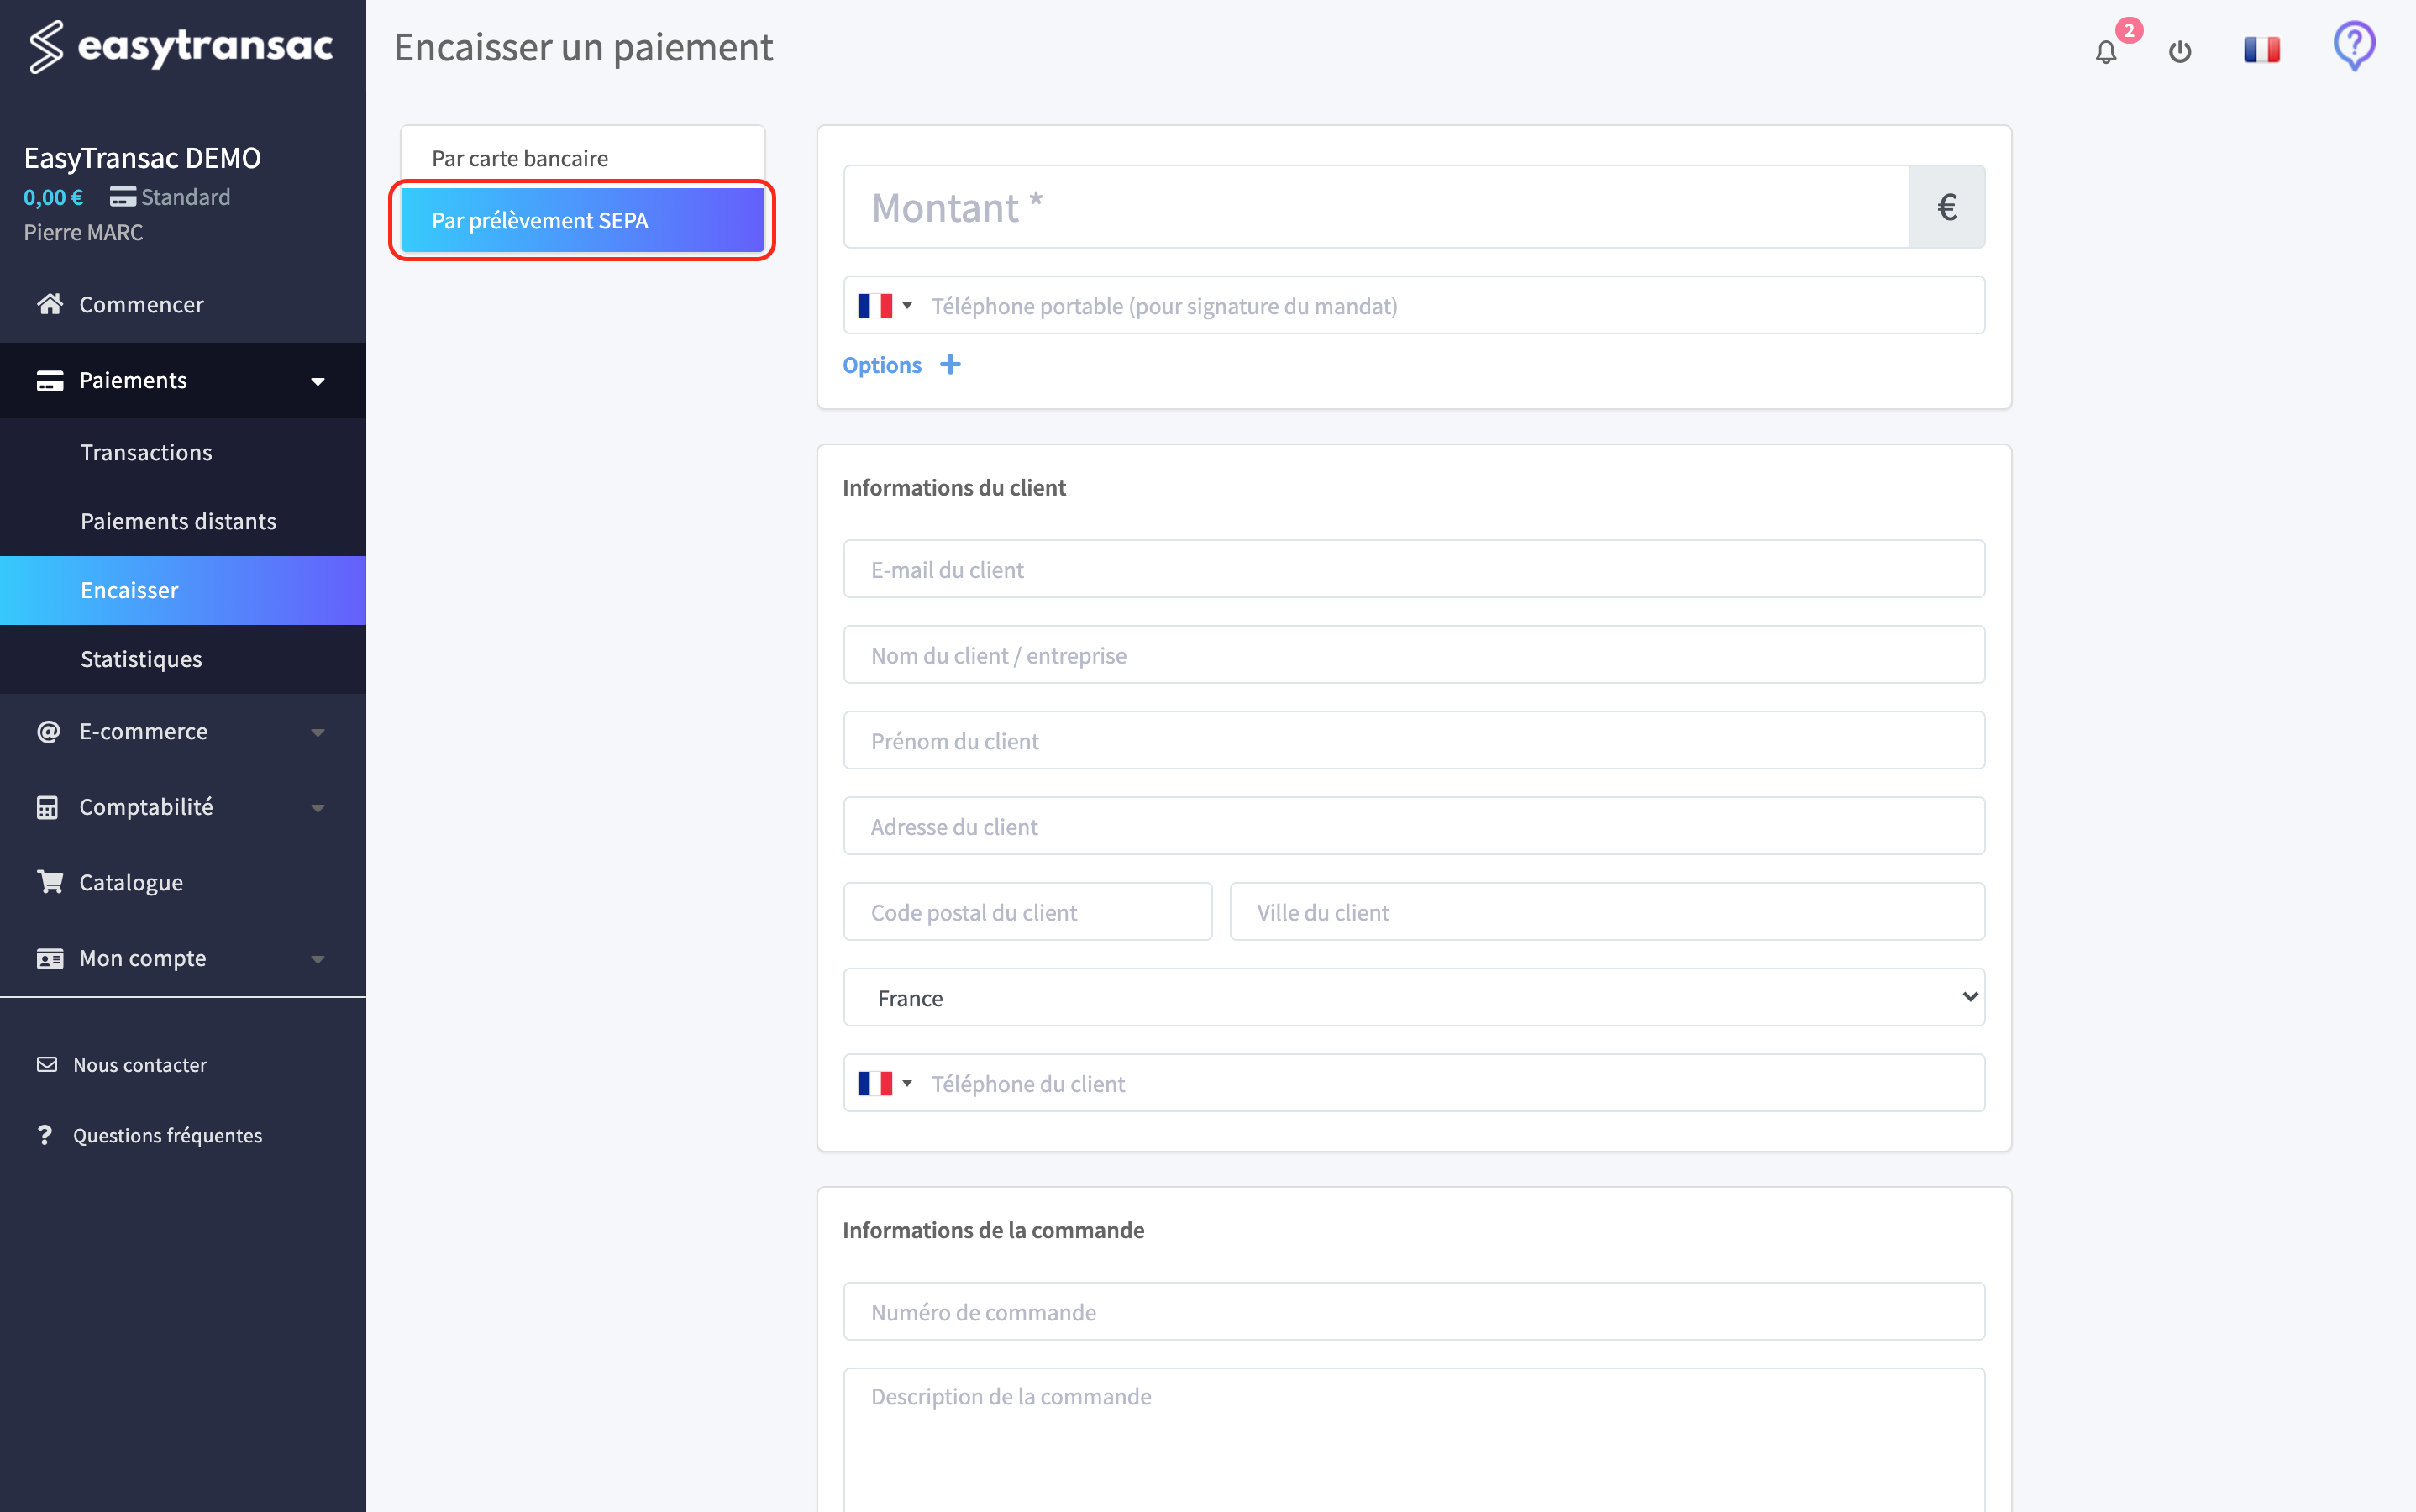
Task: Click the Pierre MARC user name
Action: 83,232
